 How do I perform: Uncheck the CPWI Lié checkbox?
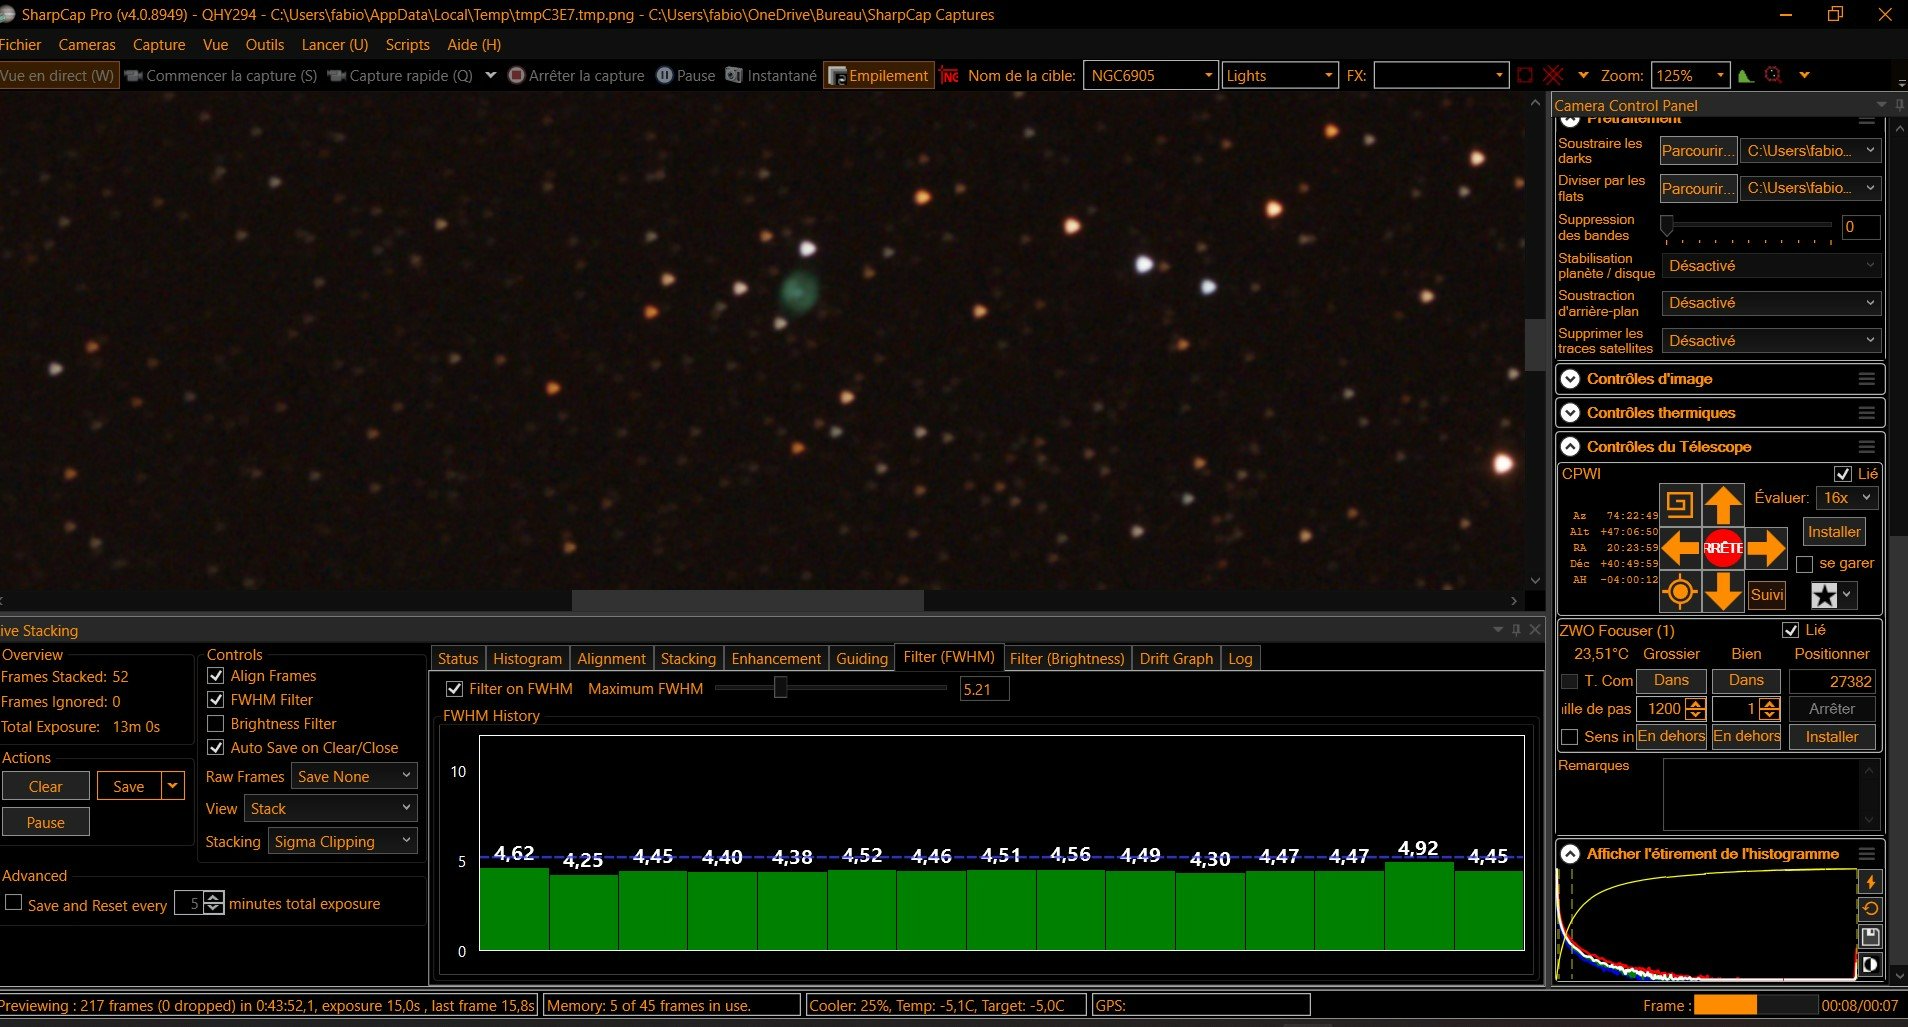pyautogui.click(x=1842, y=474)
